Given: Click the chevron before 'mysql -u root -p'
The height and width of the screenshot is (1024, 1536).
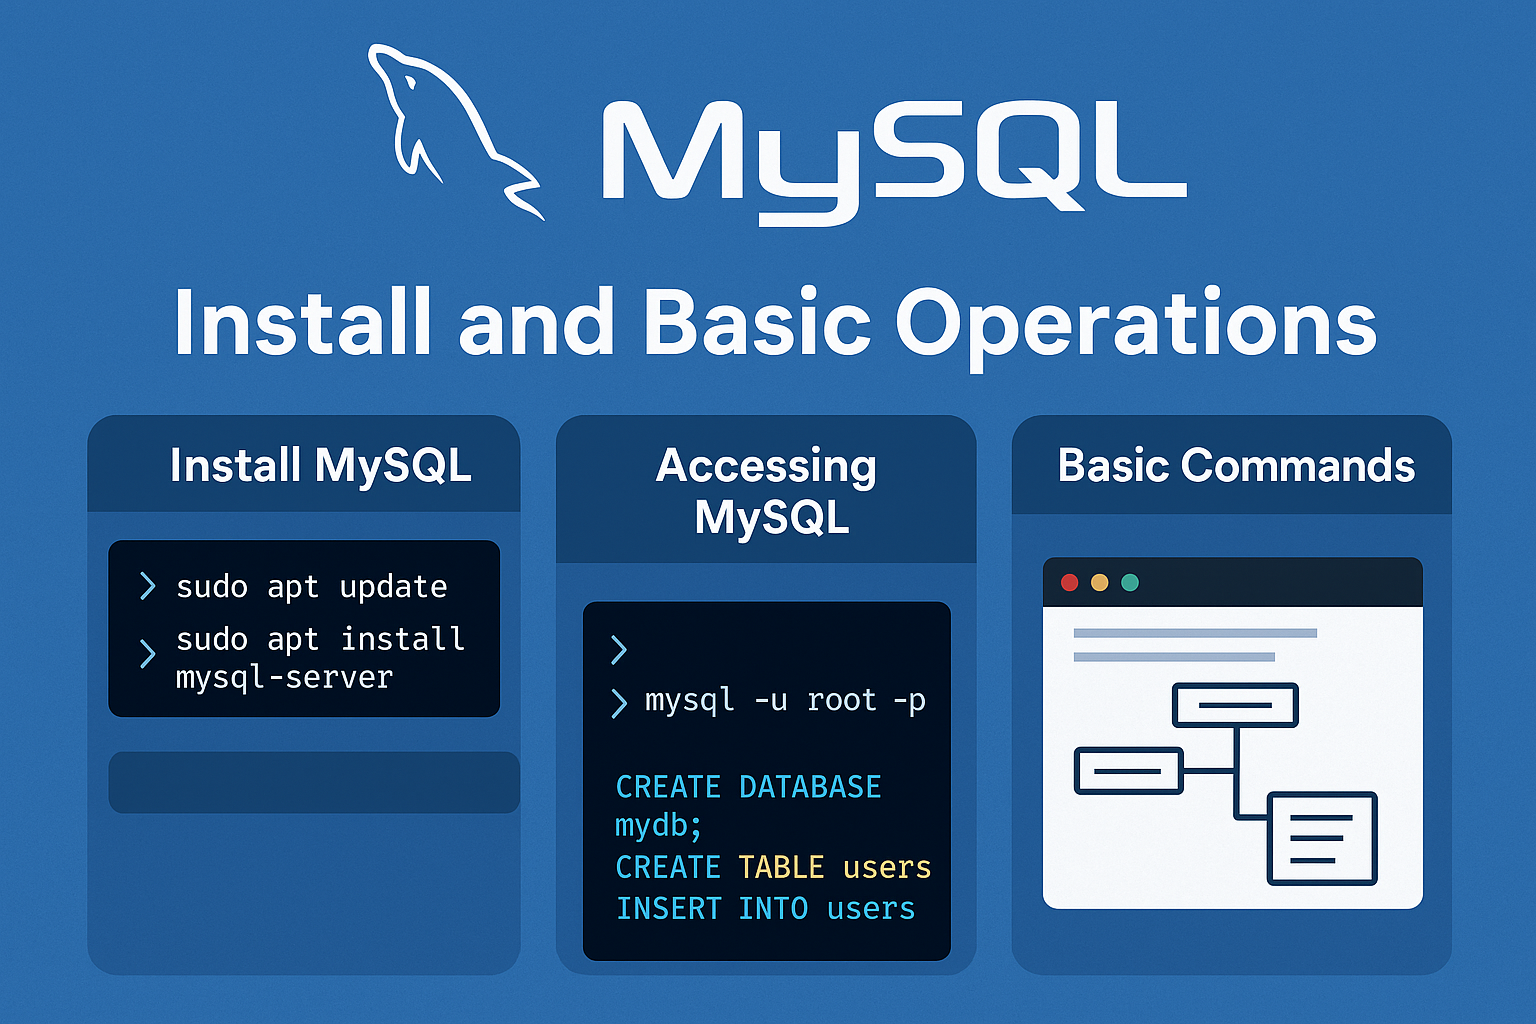Looking at the screenshot, I should (619, 703).
